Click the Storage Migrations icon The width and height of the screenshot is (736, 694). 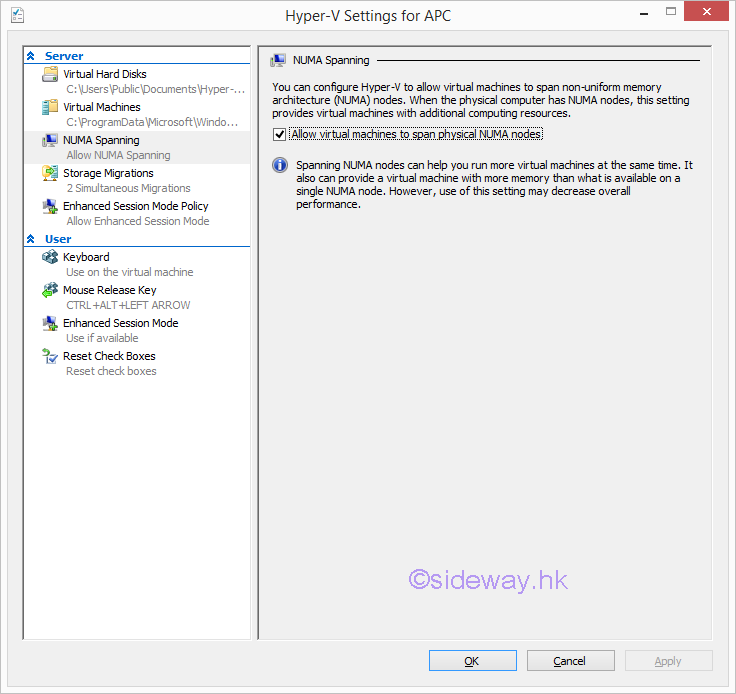tap(50, 174)
